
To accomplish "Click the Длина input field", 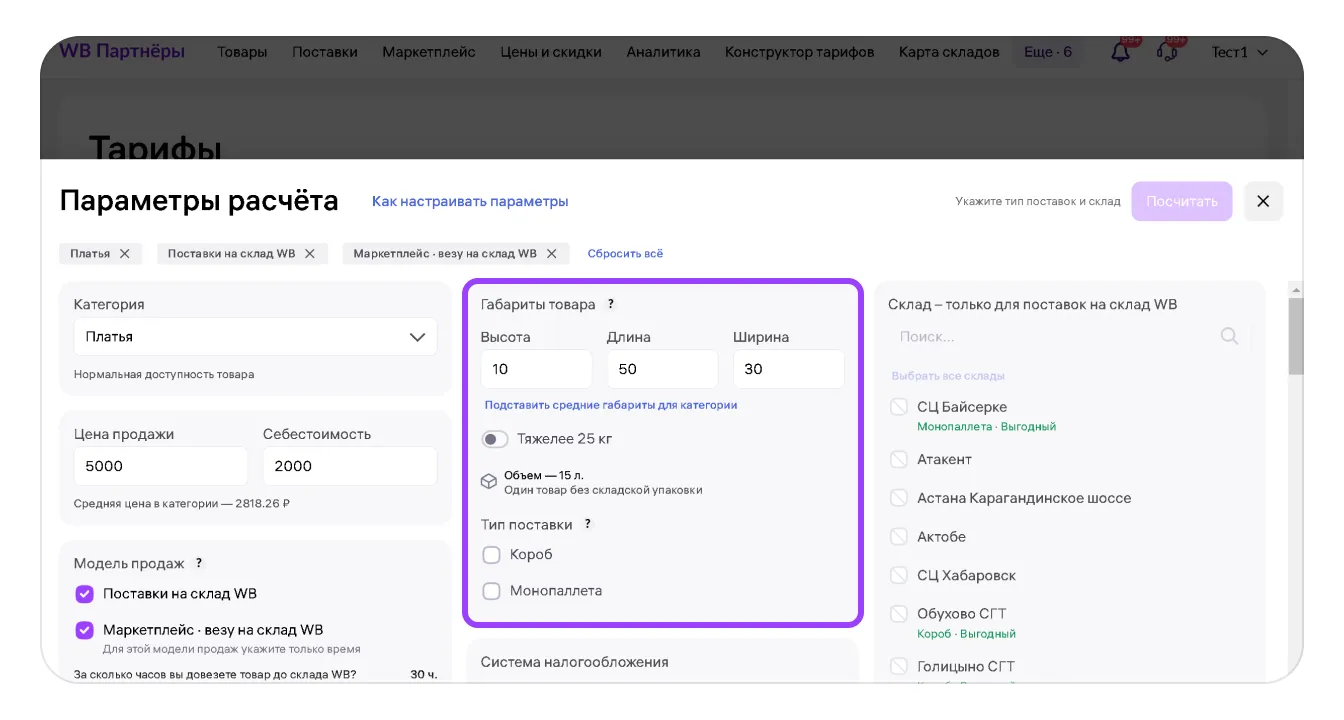I will (x=662, y=369).
